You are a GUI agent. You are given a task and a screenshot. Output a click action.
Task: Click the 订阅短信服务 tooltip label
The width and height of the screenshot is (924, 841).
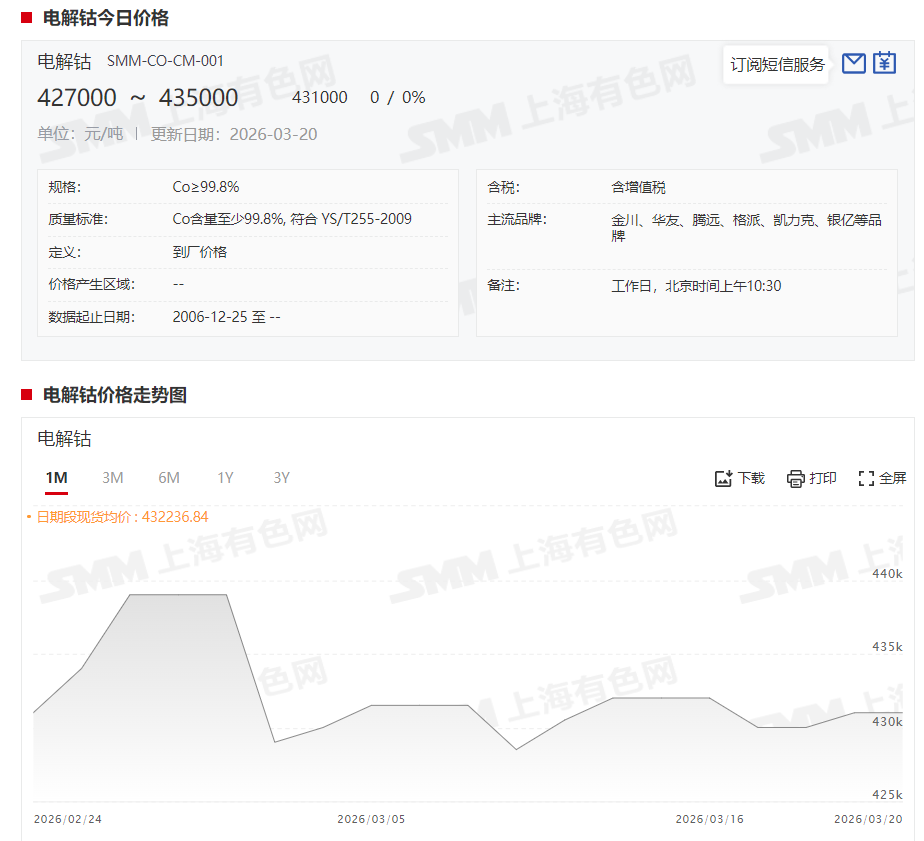[x=777, y=65]
